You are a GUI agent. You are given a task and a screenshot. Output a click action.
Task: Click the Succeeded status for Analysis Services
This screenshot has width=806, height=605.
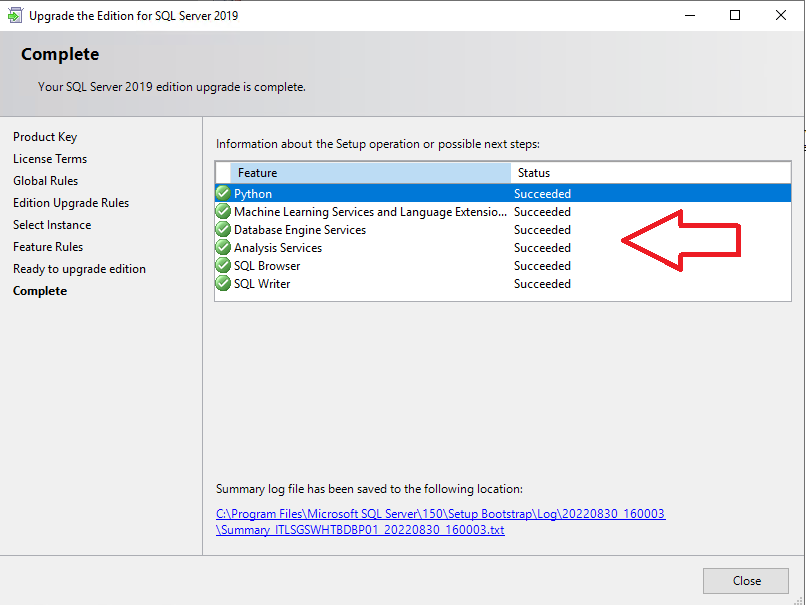tap(542, 248)
